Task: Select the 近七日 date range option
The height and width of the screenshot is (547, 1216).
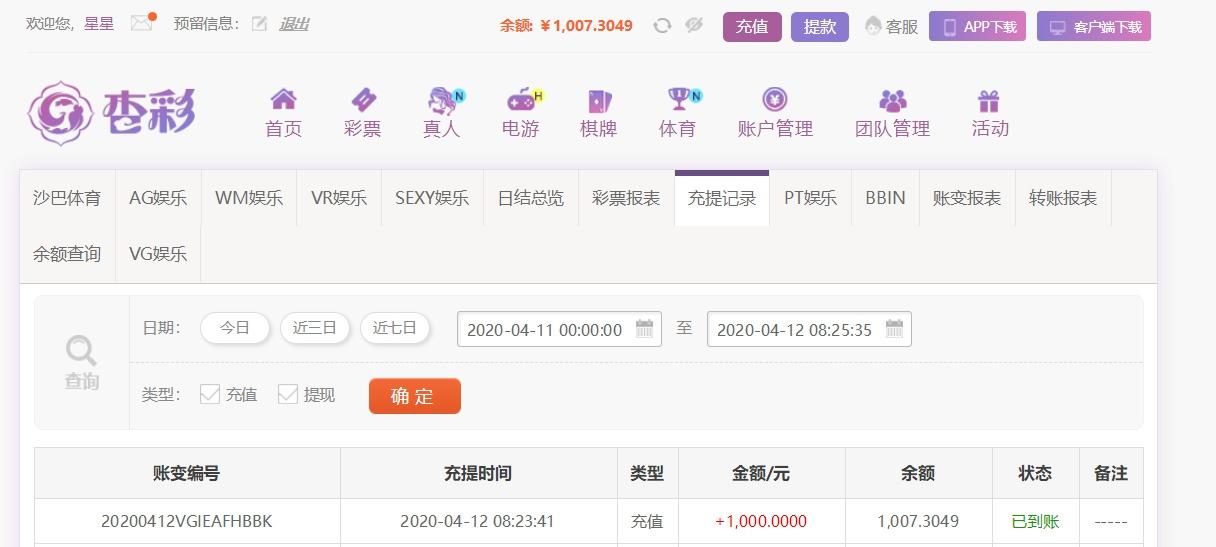Action: click(x=395, y=328)
